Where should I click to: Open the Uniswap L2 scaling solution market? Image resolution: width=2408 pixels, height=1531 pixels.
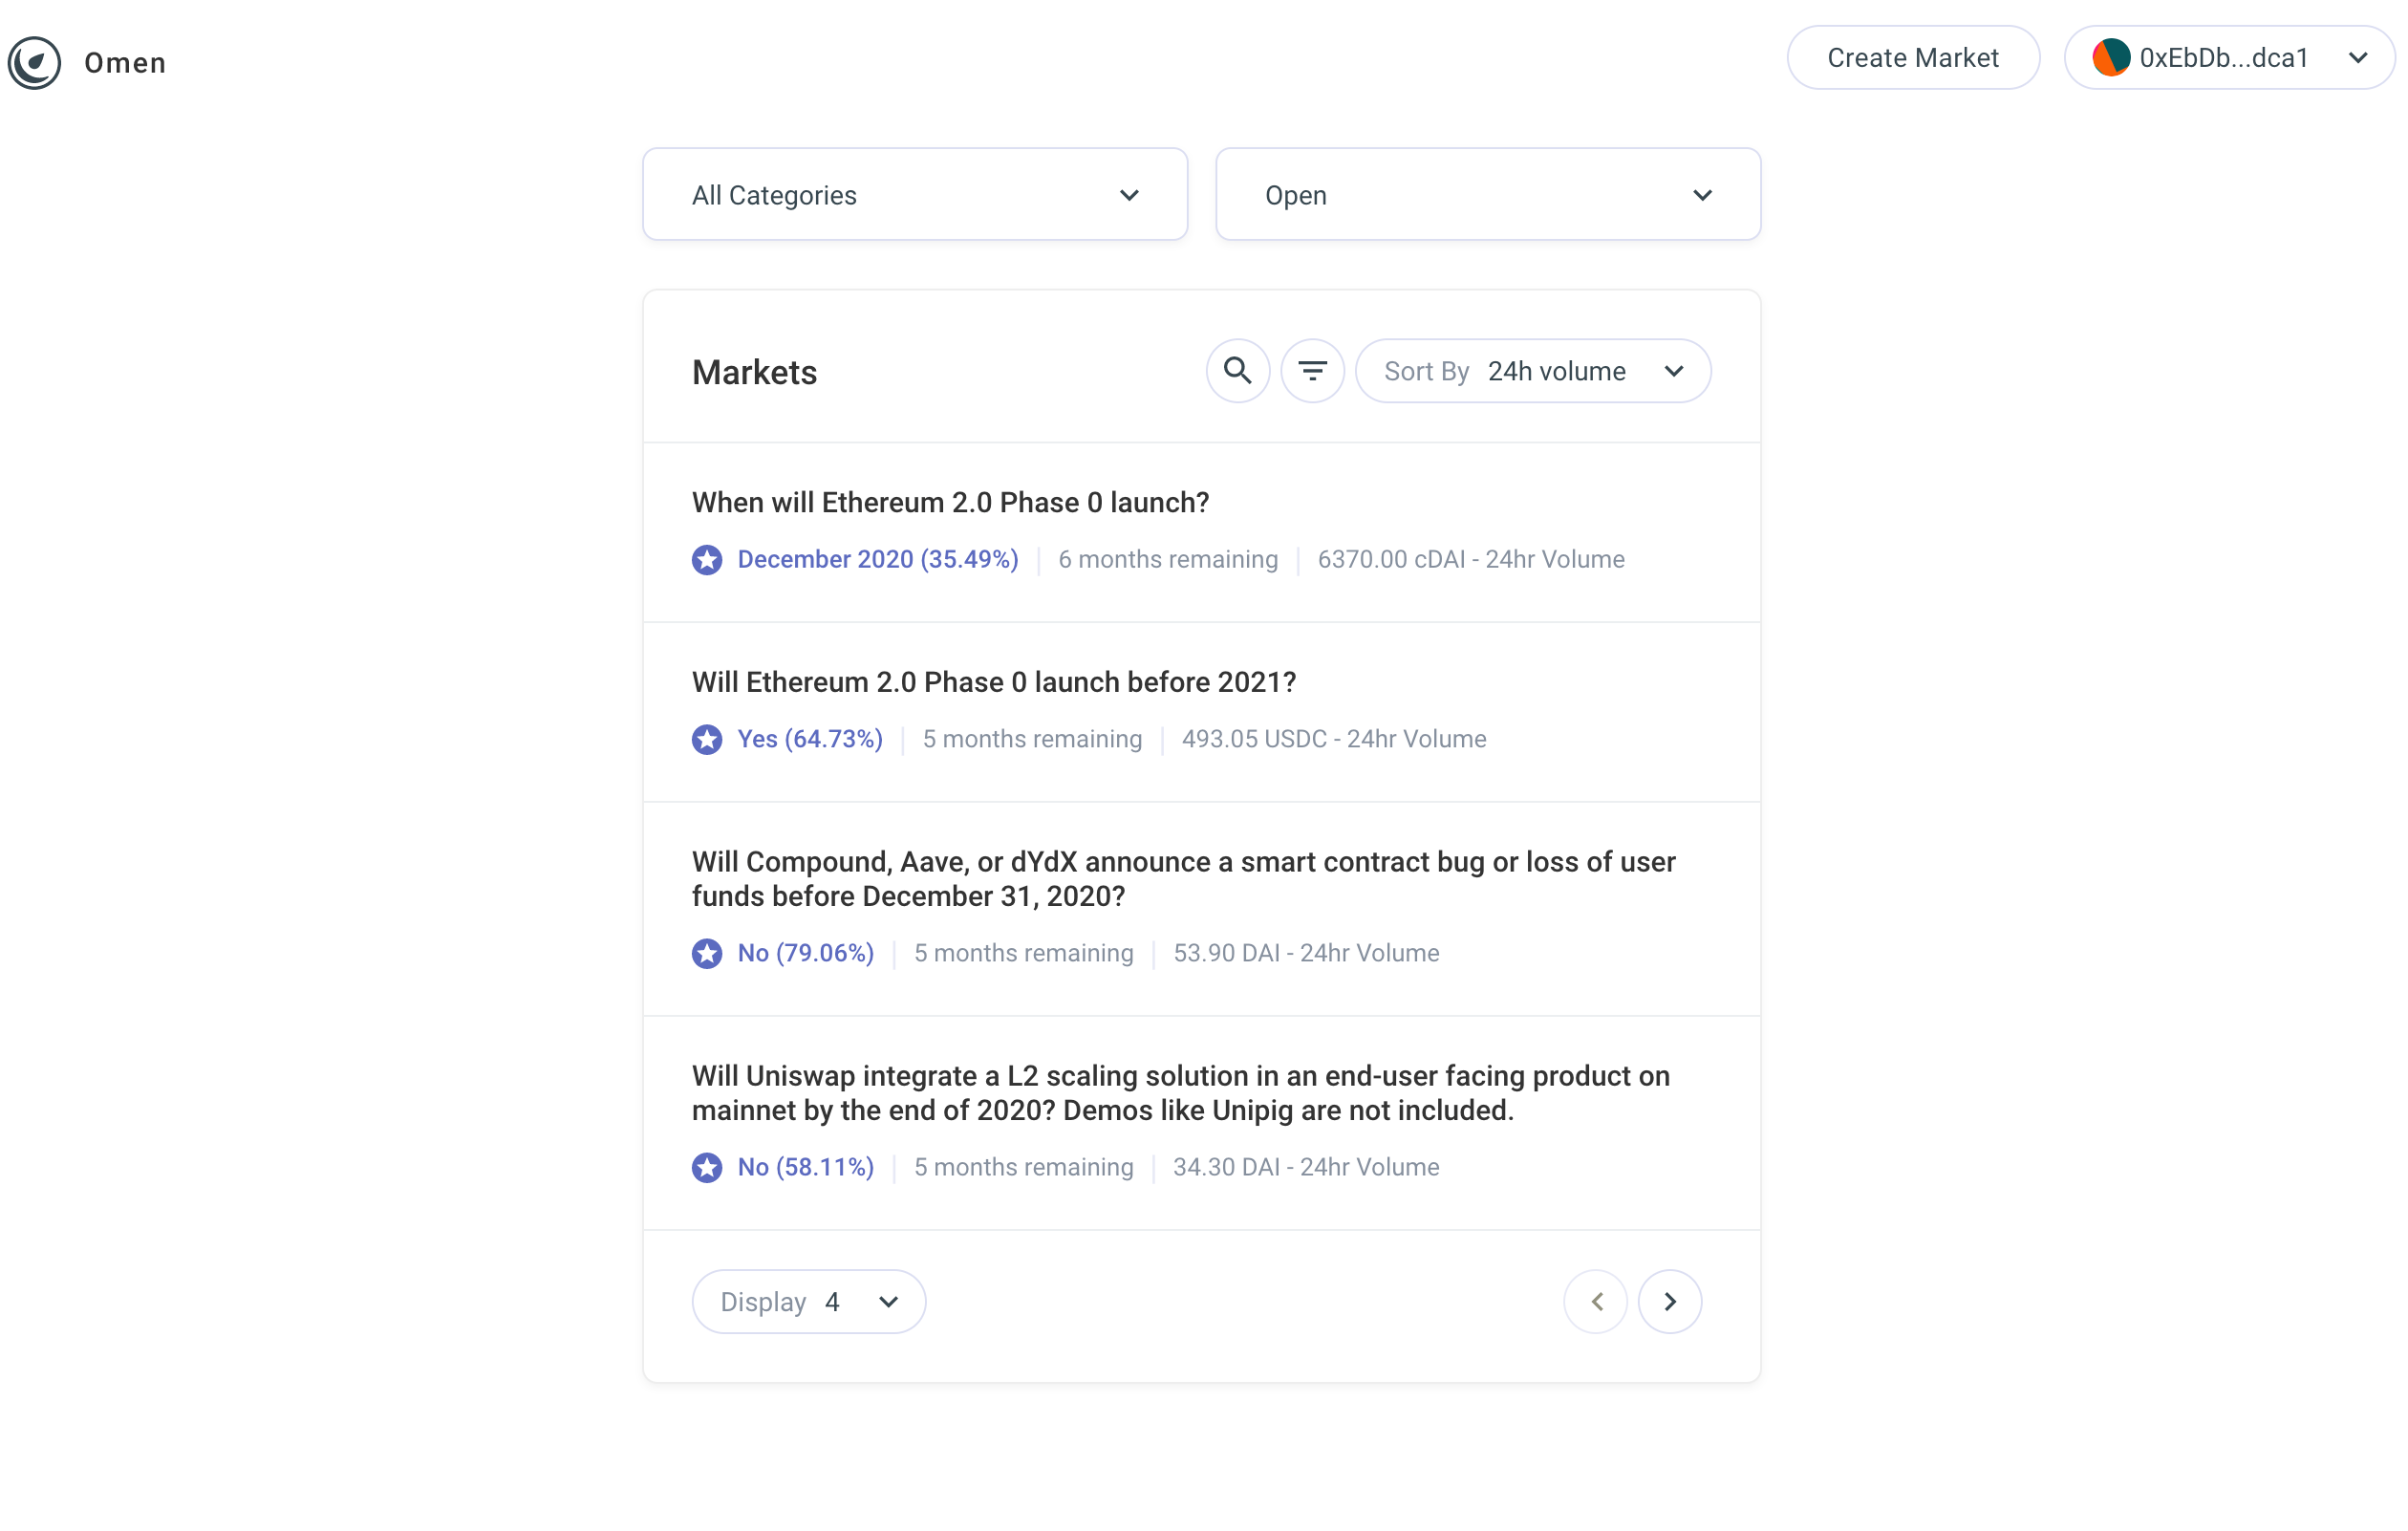tap(1180, 1092)
